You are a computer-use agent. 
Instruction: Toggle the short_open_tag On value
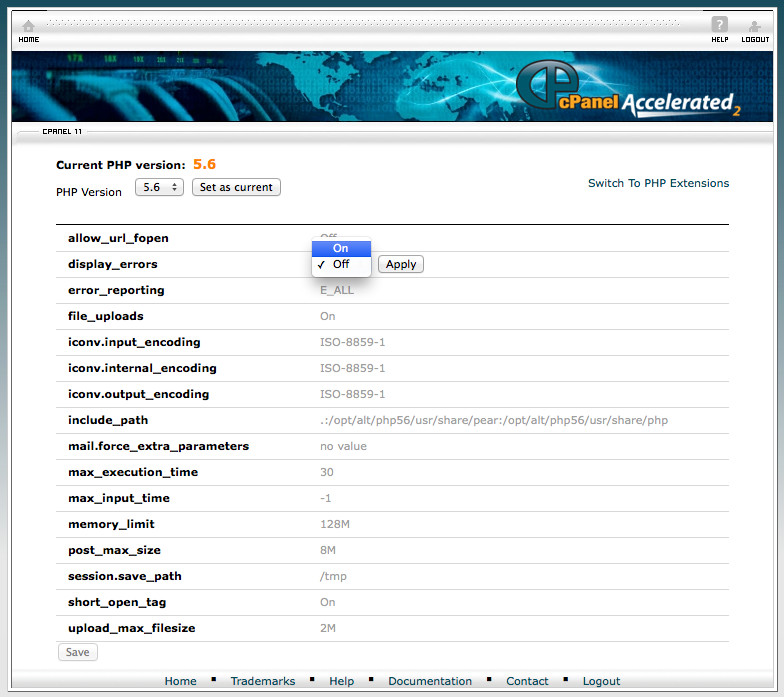pyautogui.click(x=327, y=602)
